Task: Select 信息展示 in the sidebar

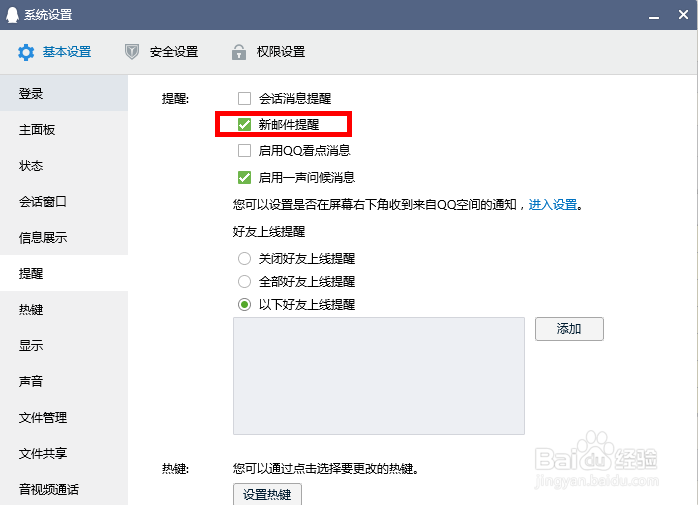Action: pos(64,237)
